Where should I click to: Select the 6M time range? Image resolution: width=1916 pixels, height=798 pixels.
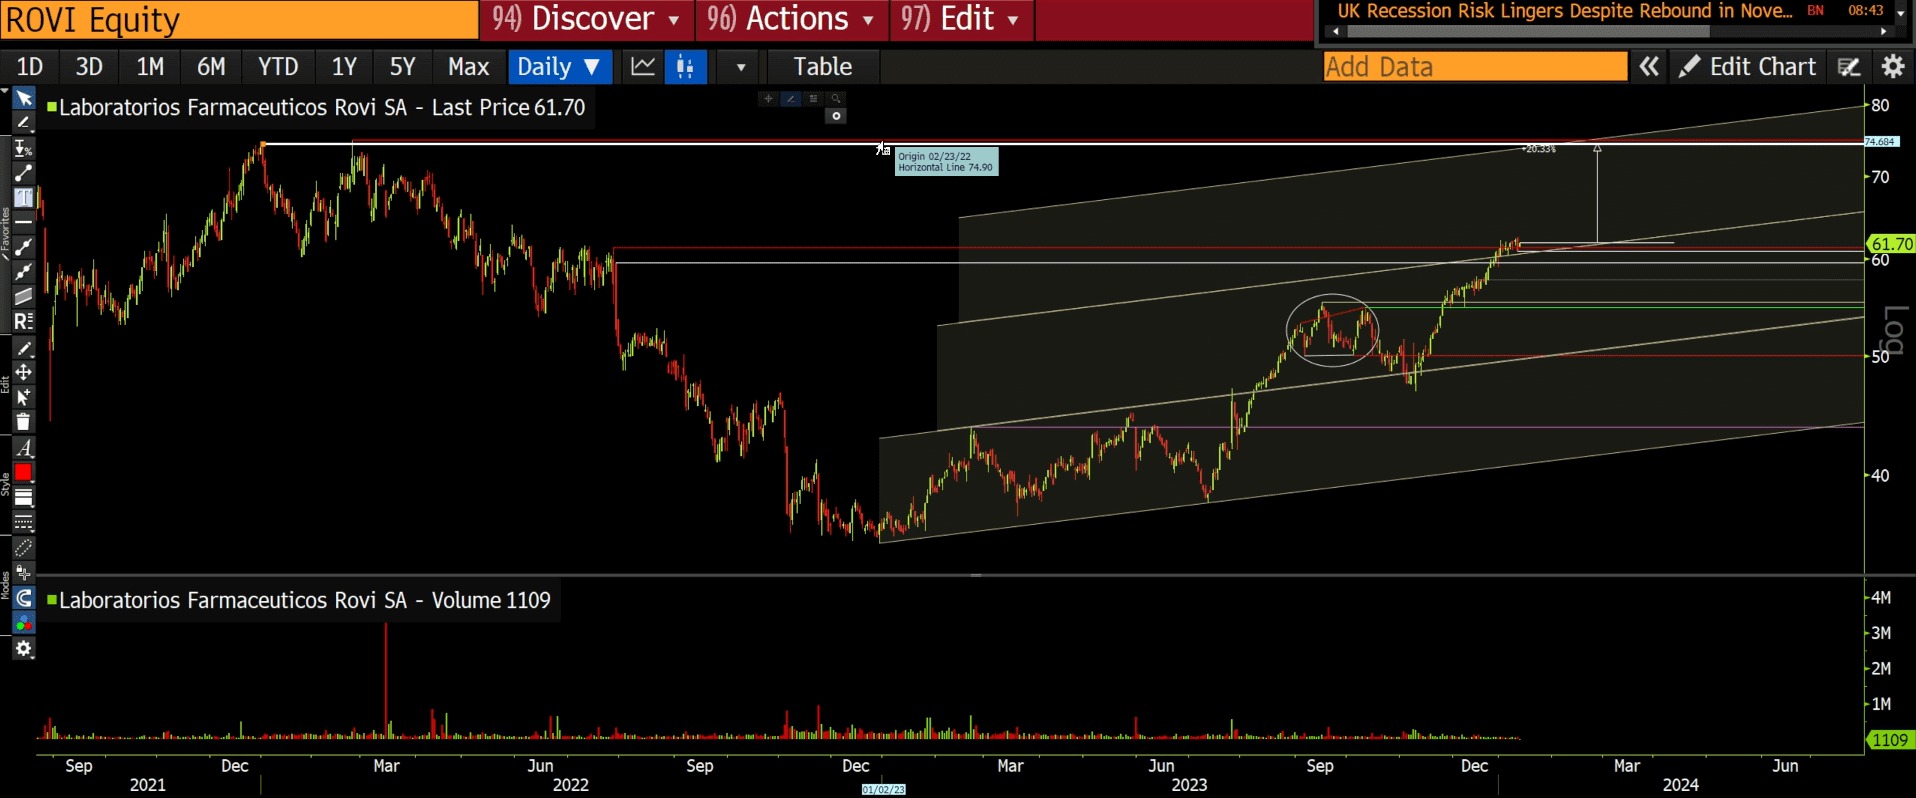[x=211, y=67]
